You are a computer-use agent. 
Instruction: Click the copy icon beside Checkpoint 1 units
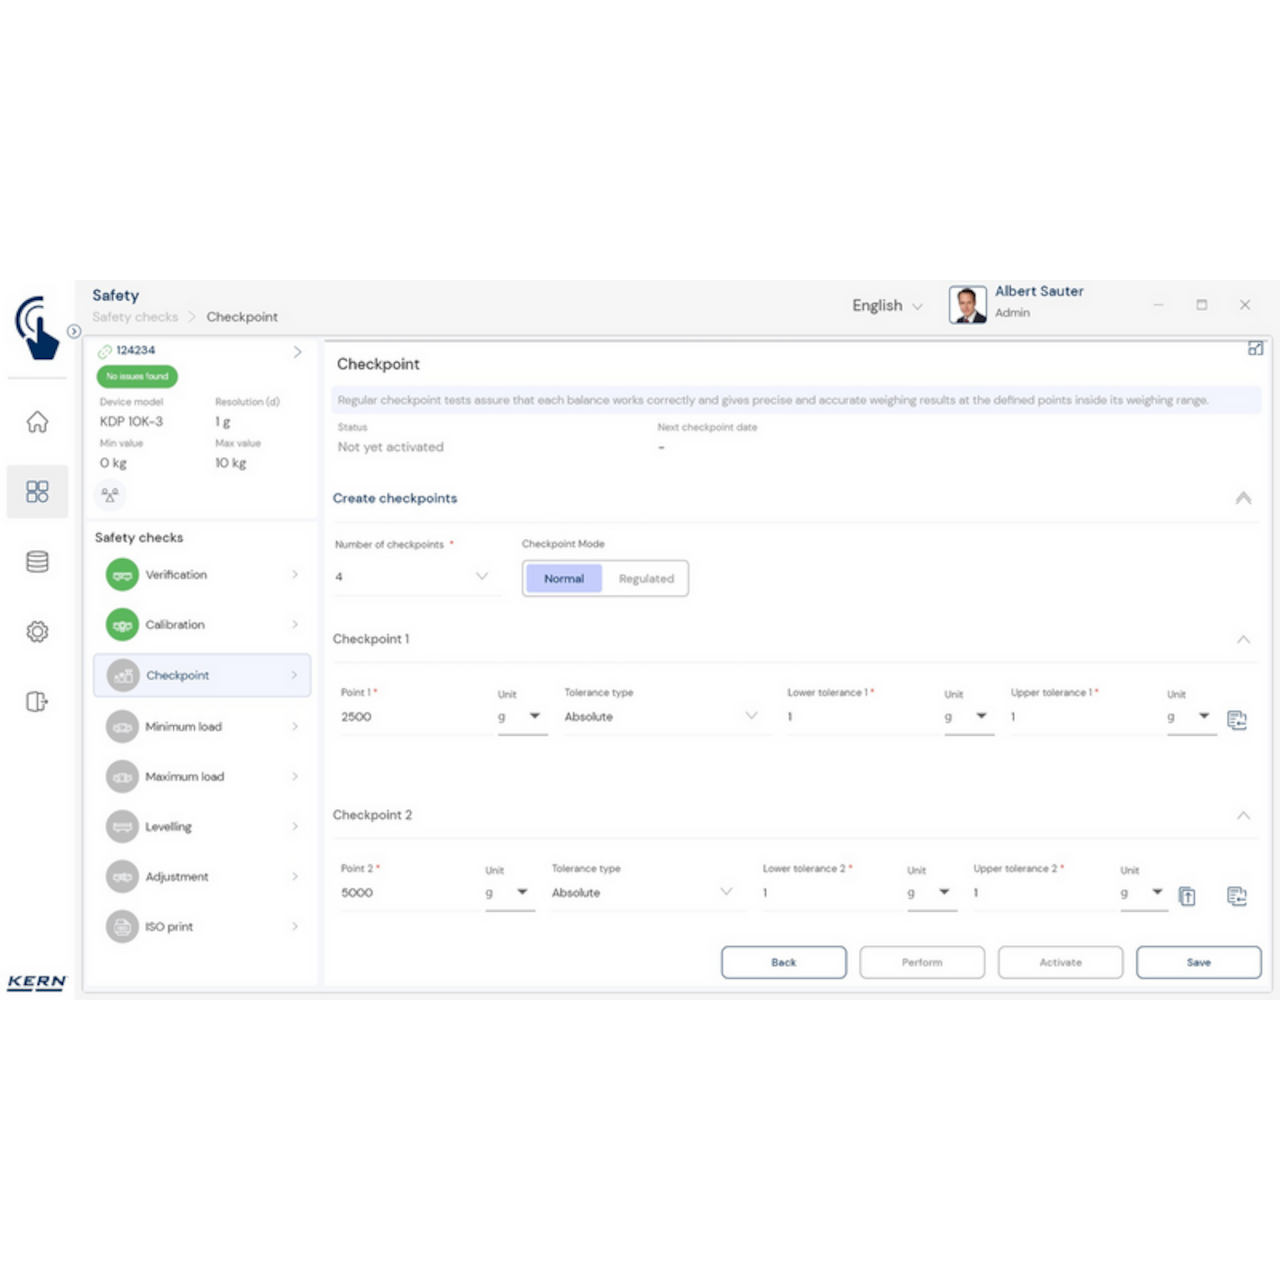click(x=1238, y=719)
